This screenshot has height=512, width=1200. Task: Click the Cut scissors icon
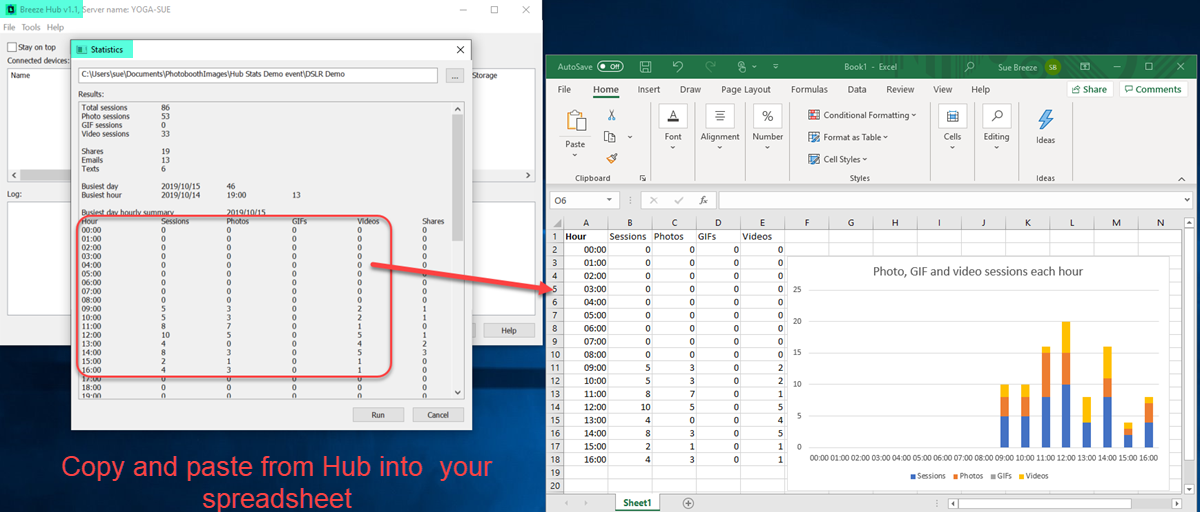tap(611, 115)
